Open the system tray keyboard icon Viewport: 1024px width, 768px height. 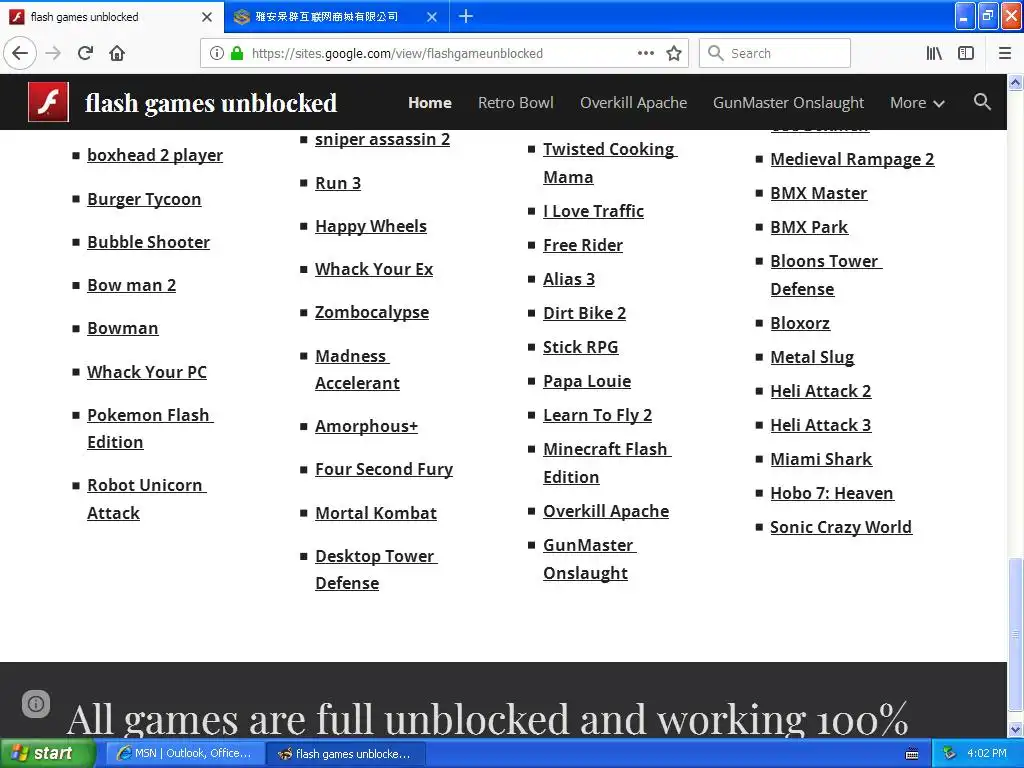click(x=912, y=754)
